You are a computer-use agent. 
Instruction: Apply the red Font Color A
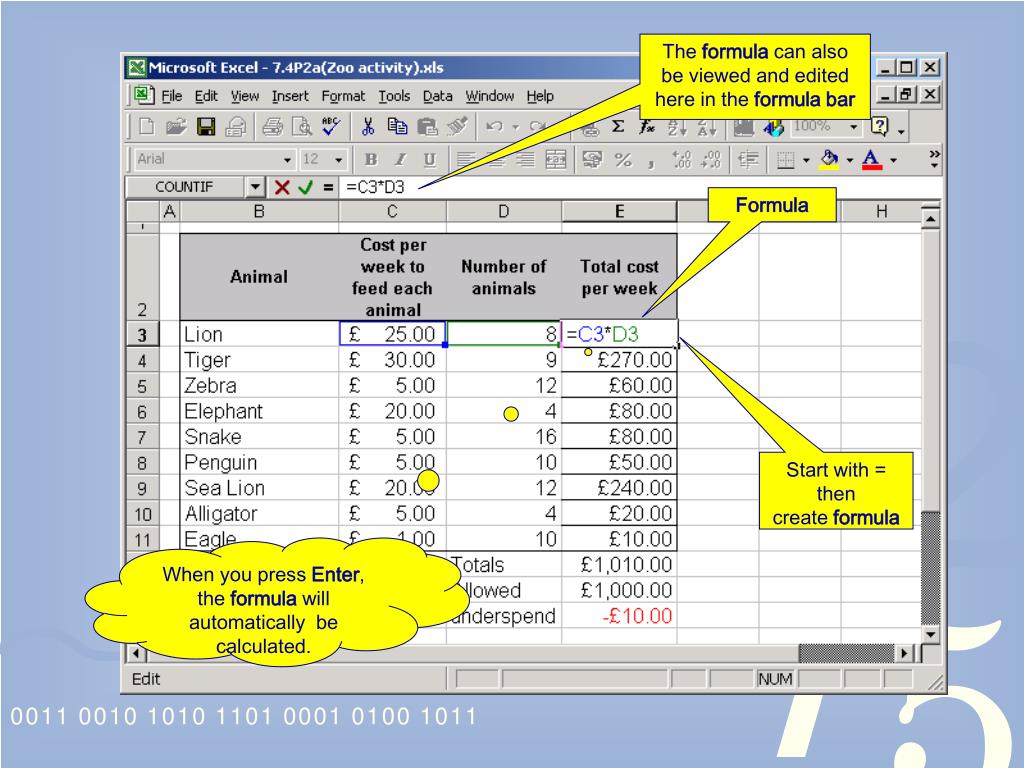point(872,159)
